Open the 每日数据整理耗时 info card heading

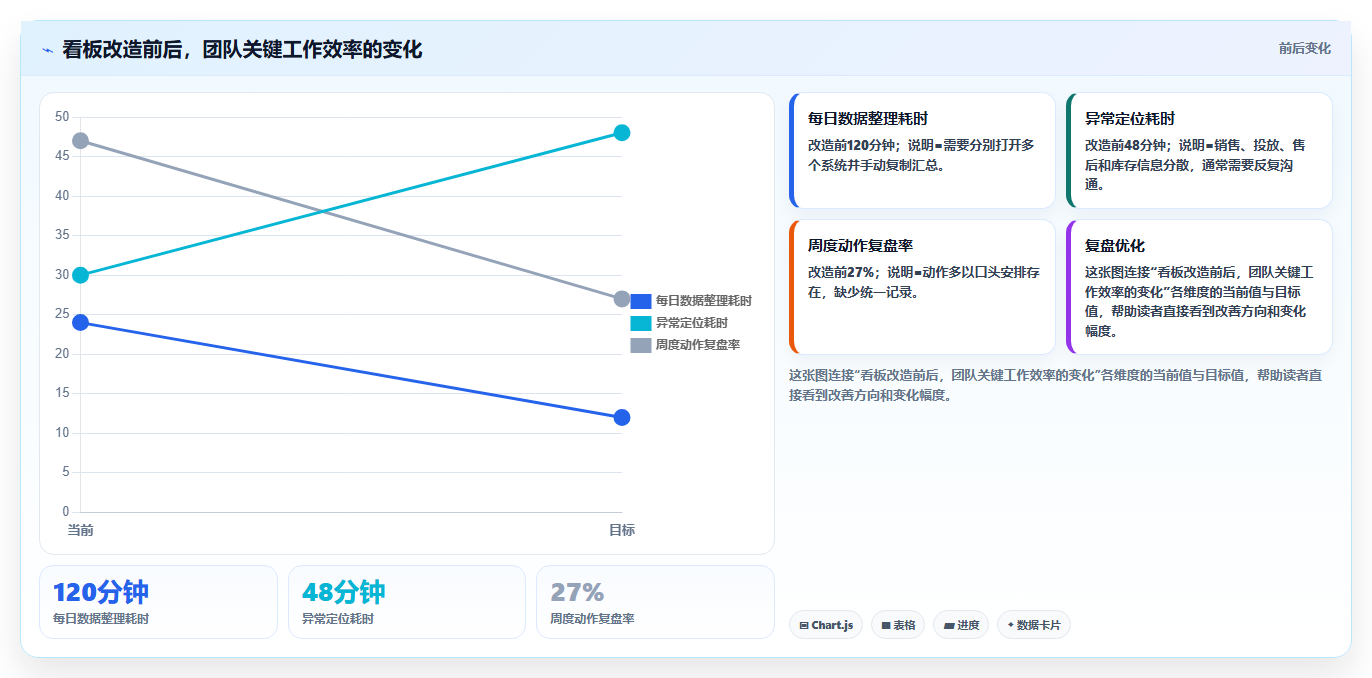click(868, 119)
